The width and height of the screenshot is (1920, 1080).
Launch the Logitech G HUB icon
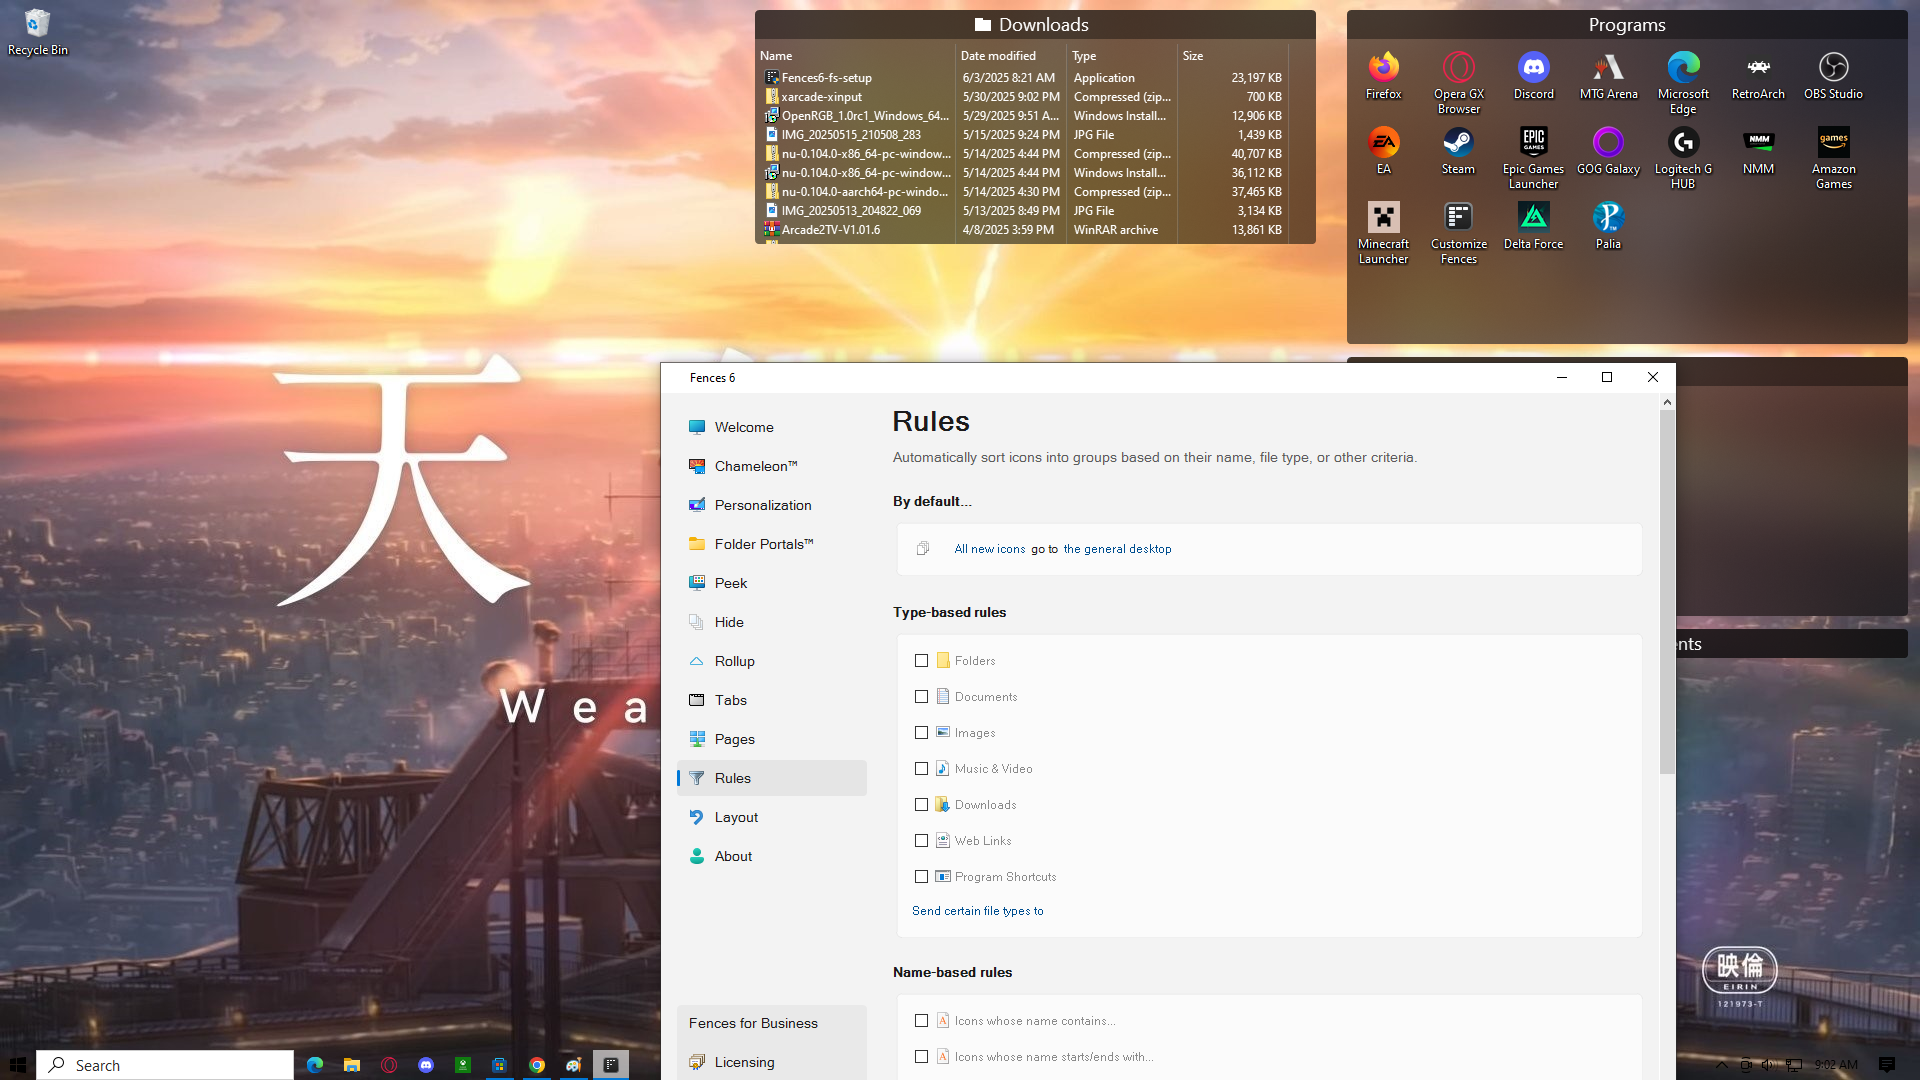[1683, 158]
